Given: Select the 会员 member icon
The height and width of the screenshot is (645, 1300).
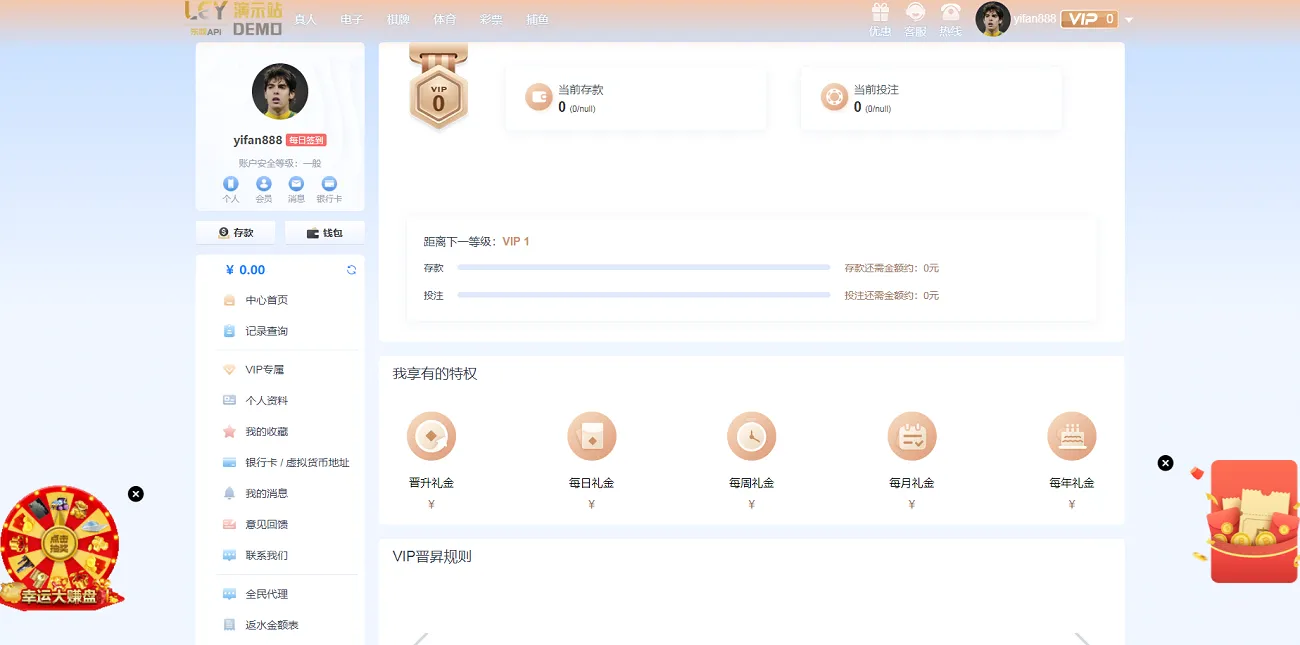Looking at the screenshot, I should 263,184.
